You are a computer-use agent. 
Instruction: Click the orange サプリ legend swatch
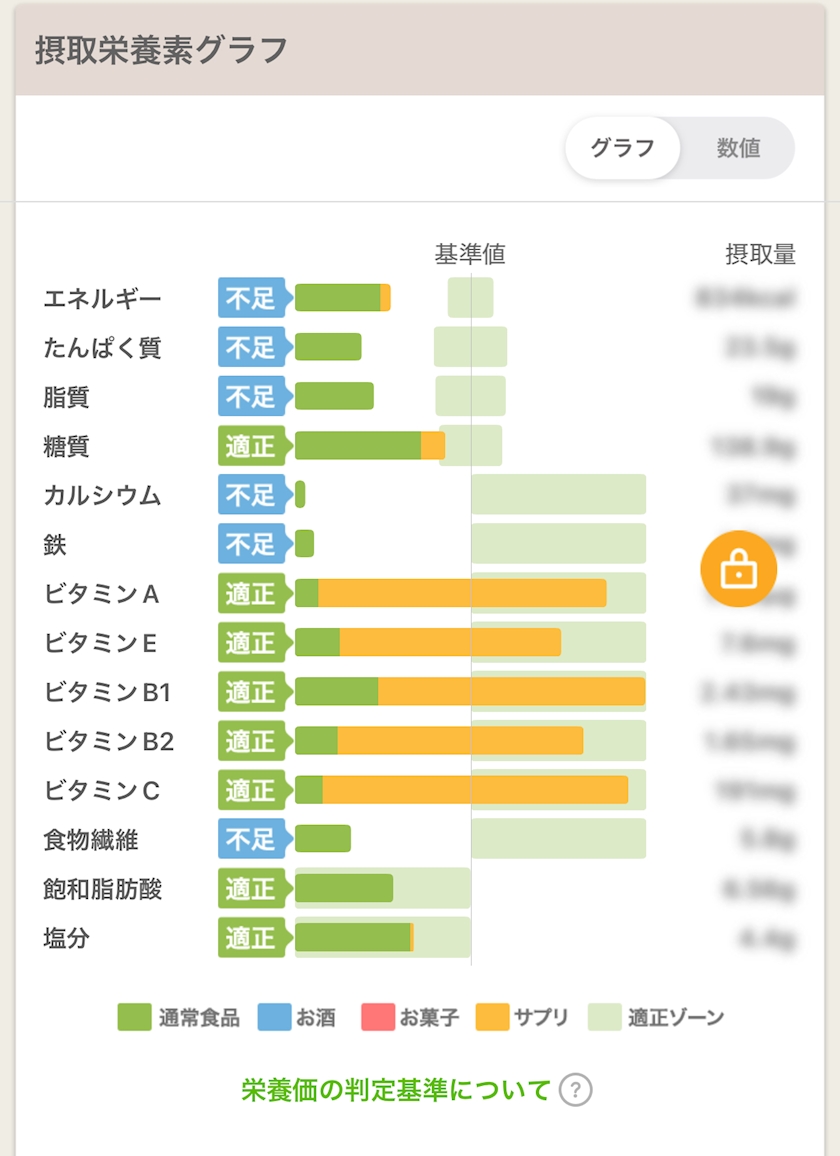492,1017
